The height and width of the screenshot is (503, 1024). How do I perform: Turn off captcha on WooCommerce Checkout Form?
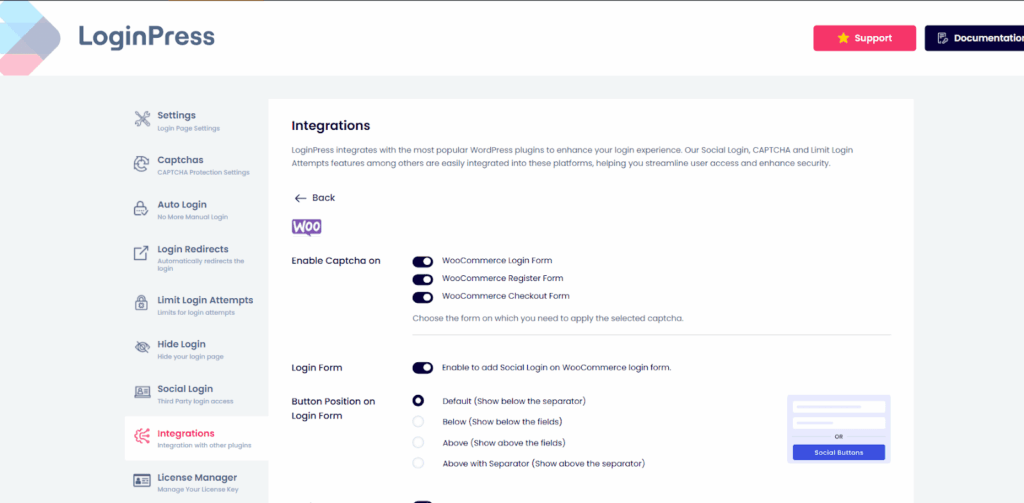point(423,297)
